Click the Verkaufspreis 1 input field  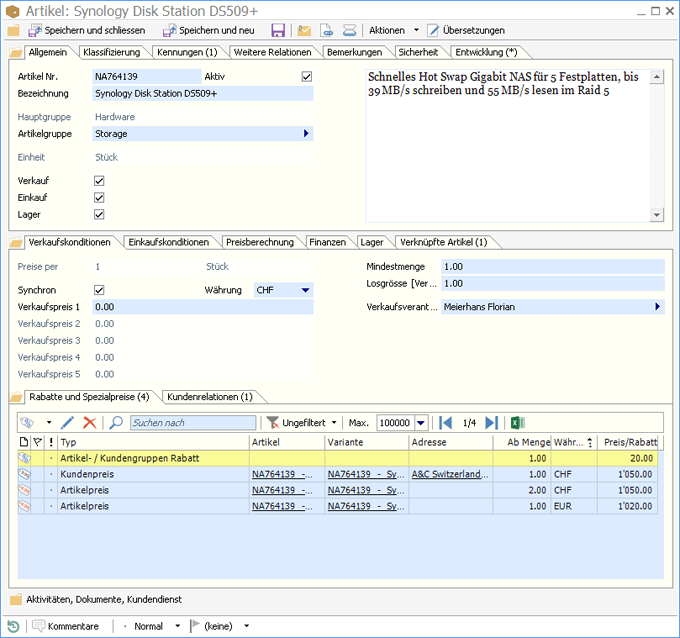pos(203,307)
